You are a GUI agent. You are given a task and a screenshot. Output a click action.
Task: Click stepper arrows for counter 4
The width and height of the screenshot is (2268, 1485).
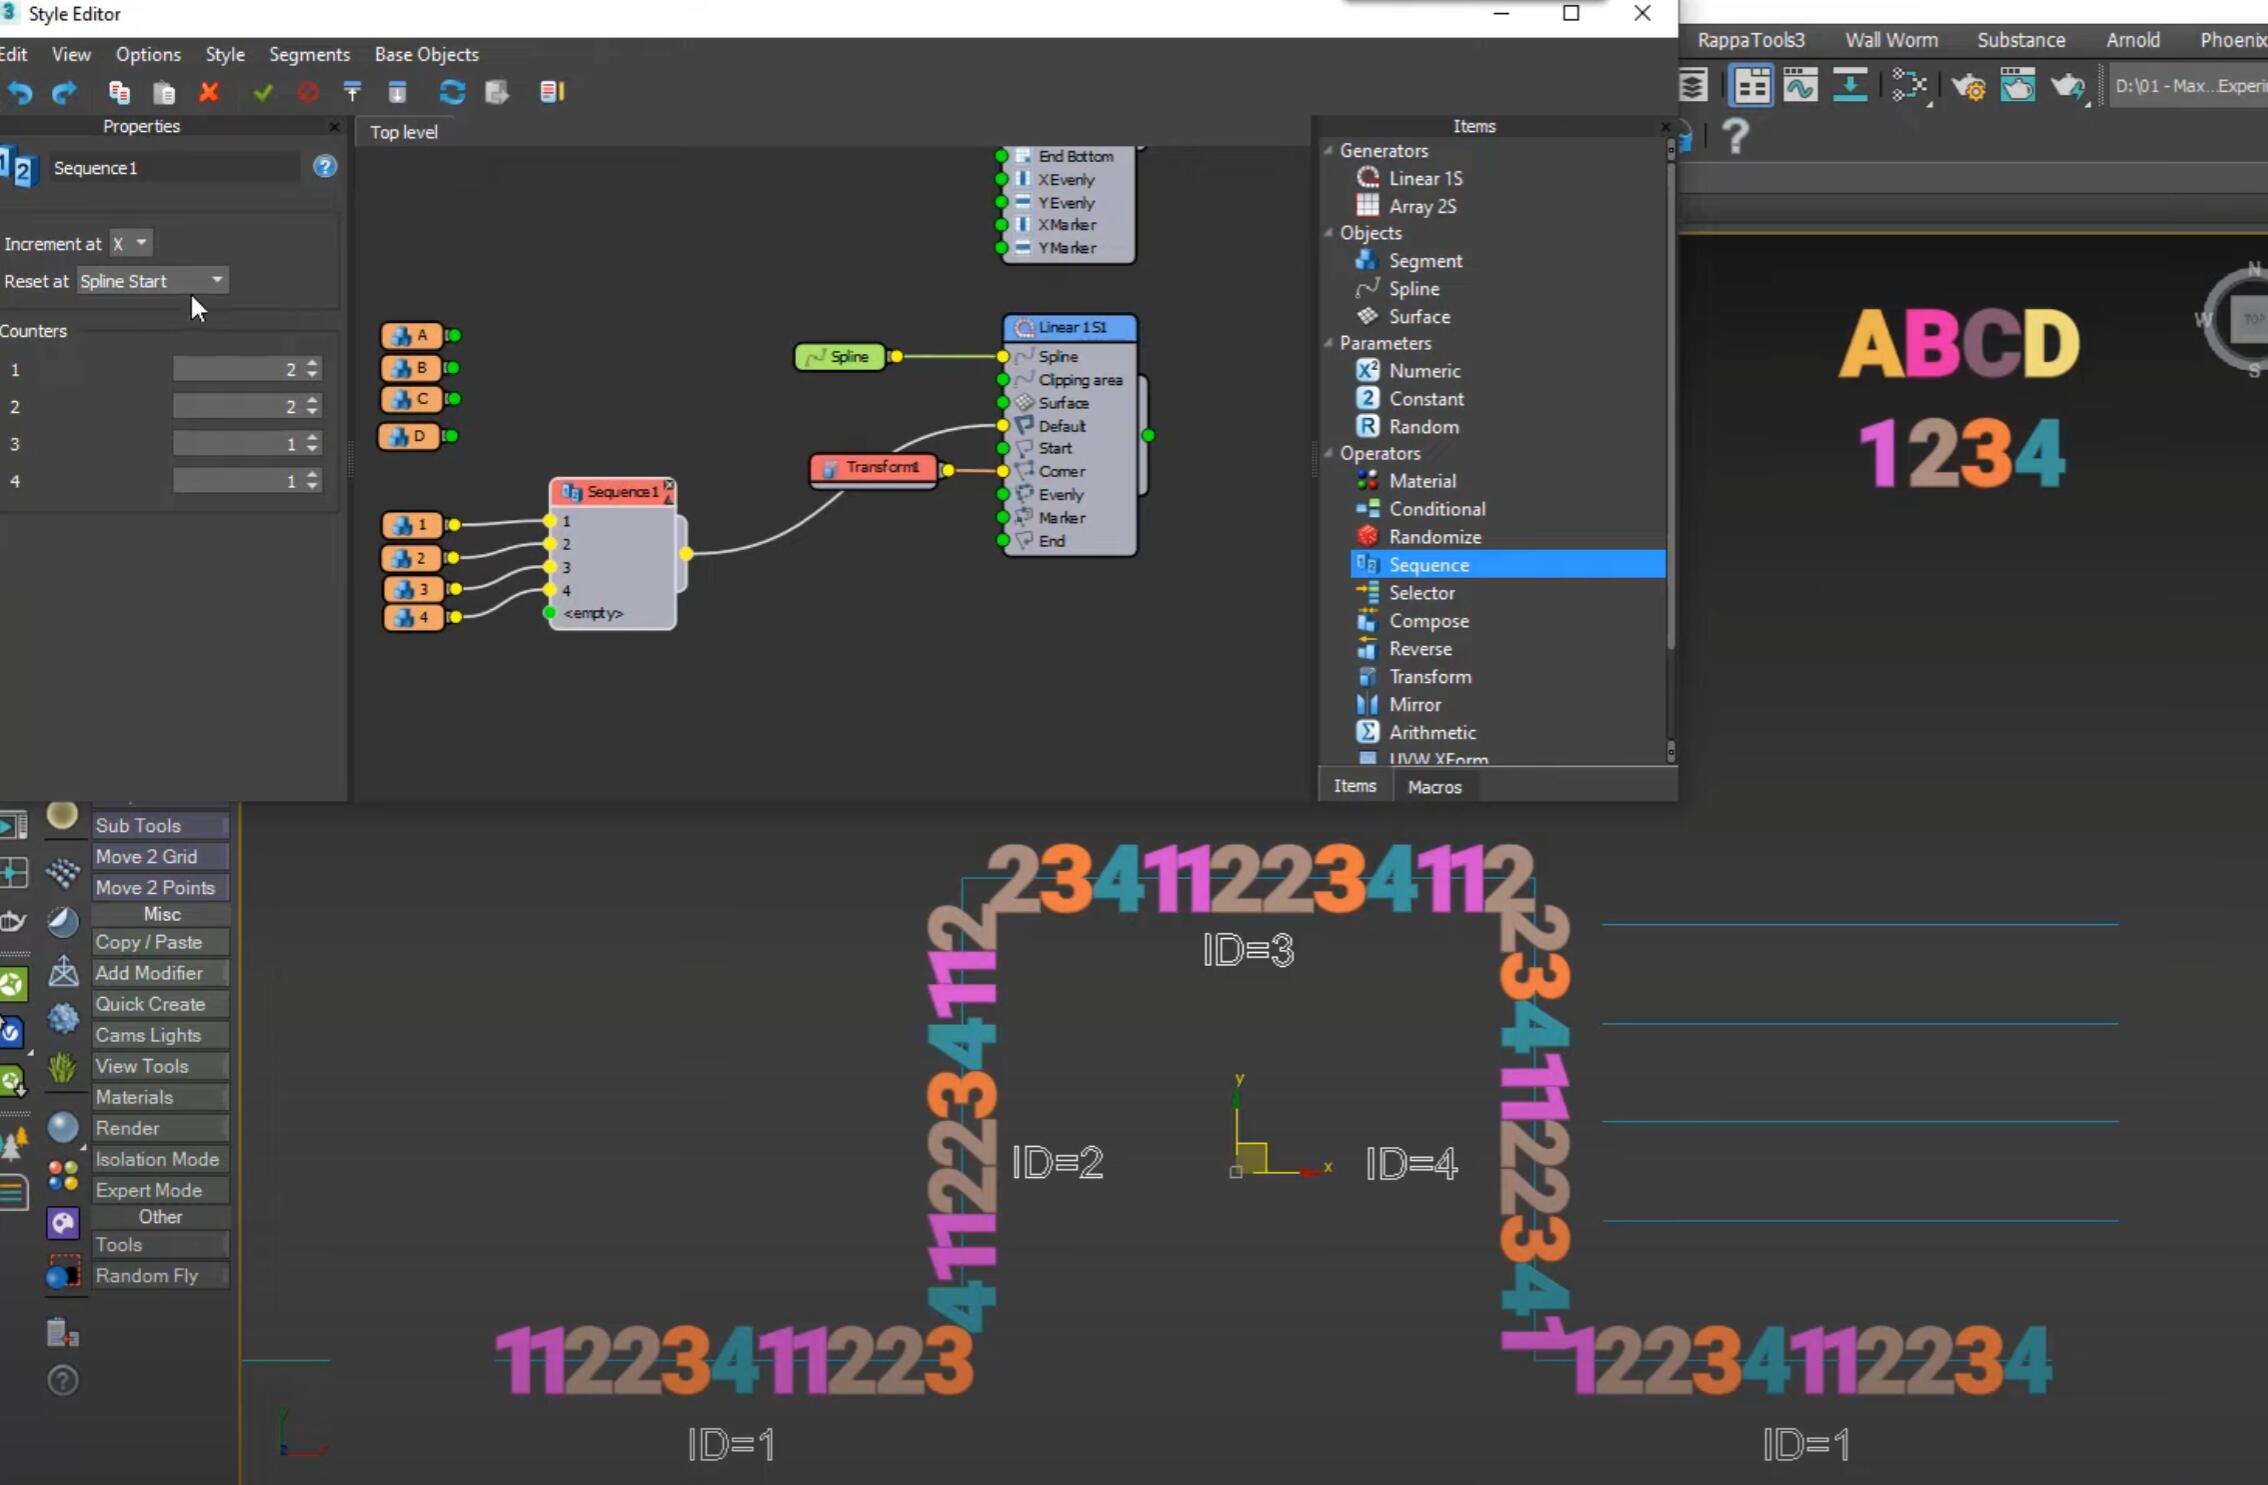(x=313, y=481)
